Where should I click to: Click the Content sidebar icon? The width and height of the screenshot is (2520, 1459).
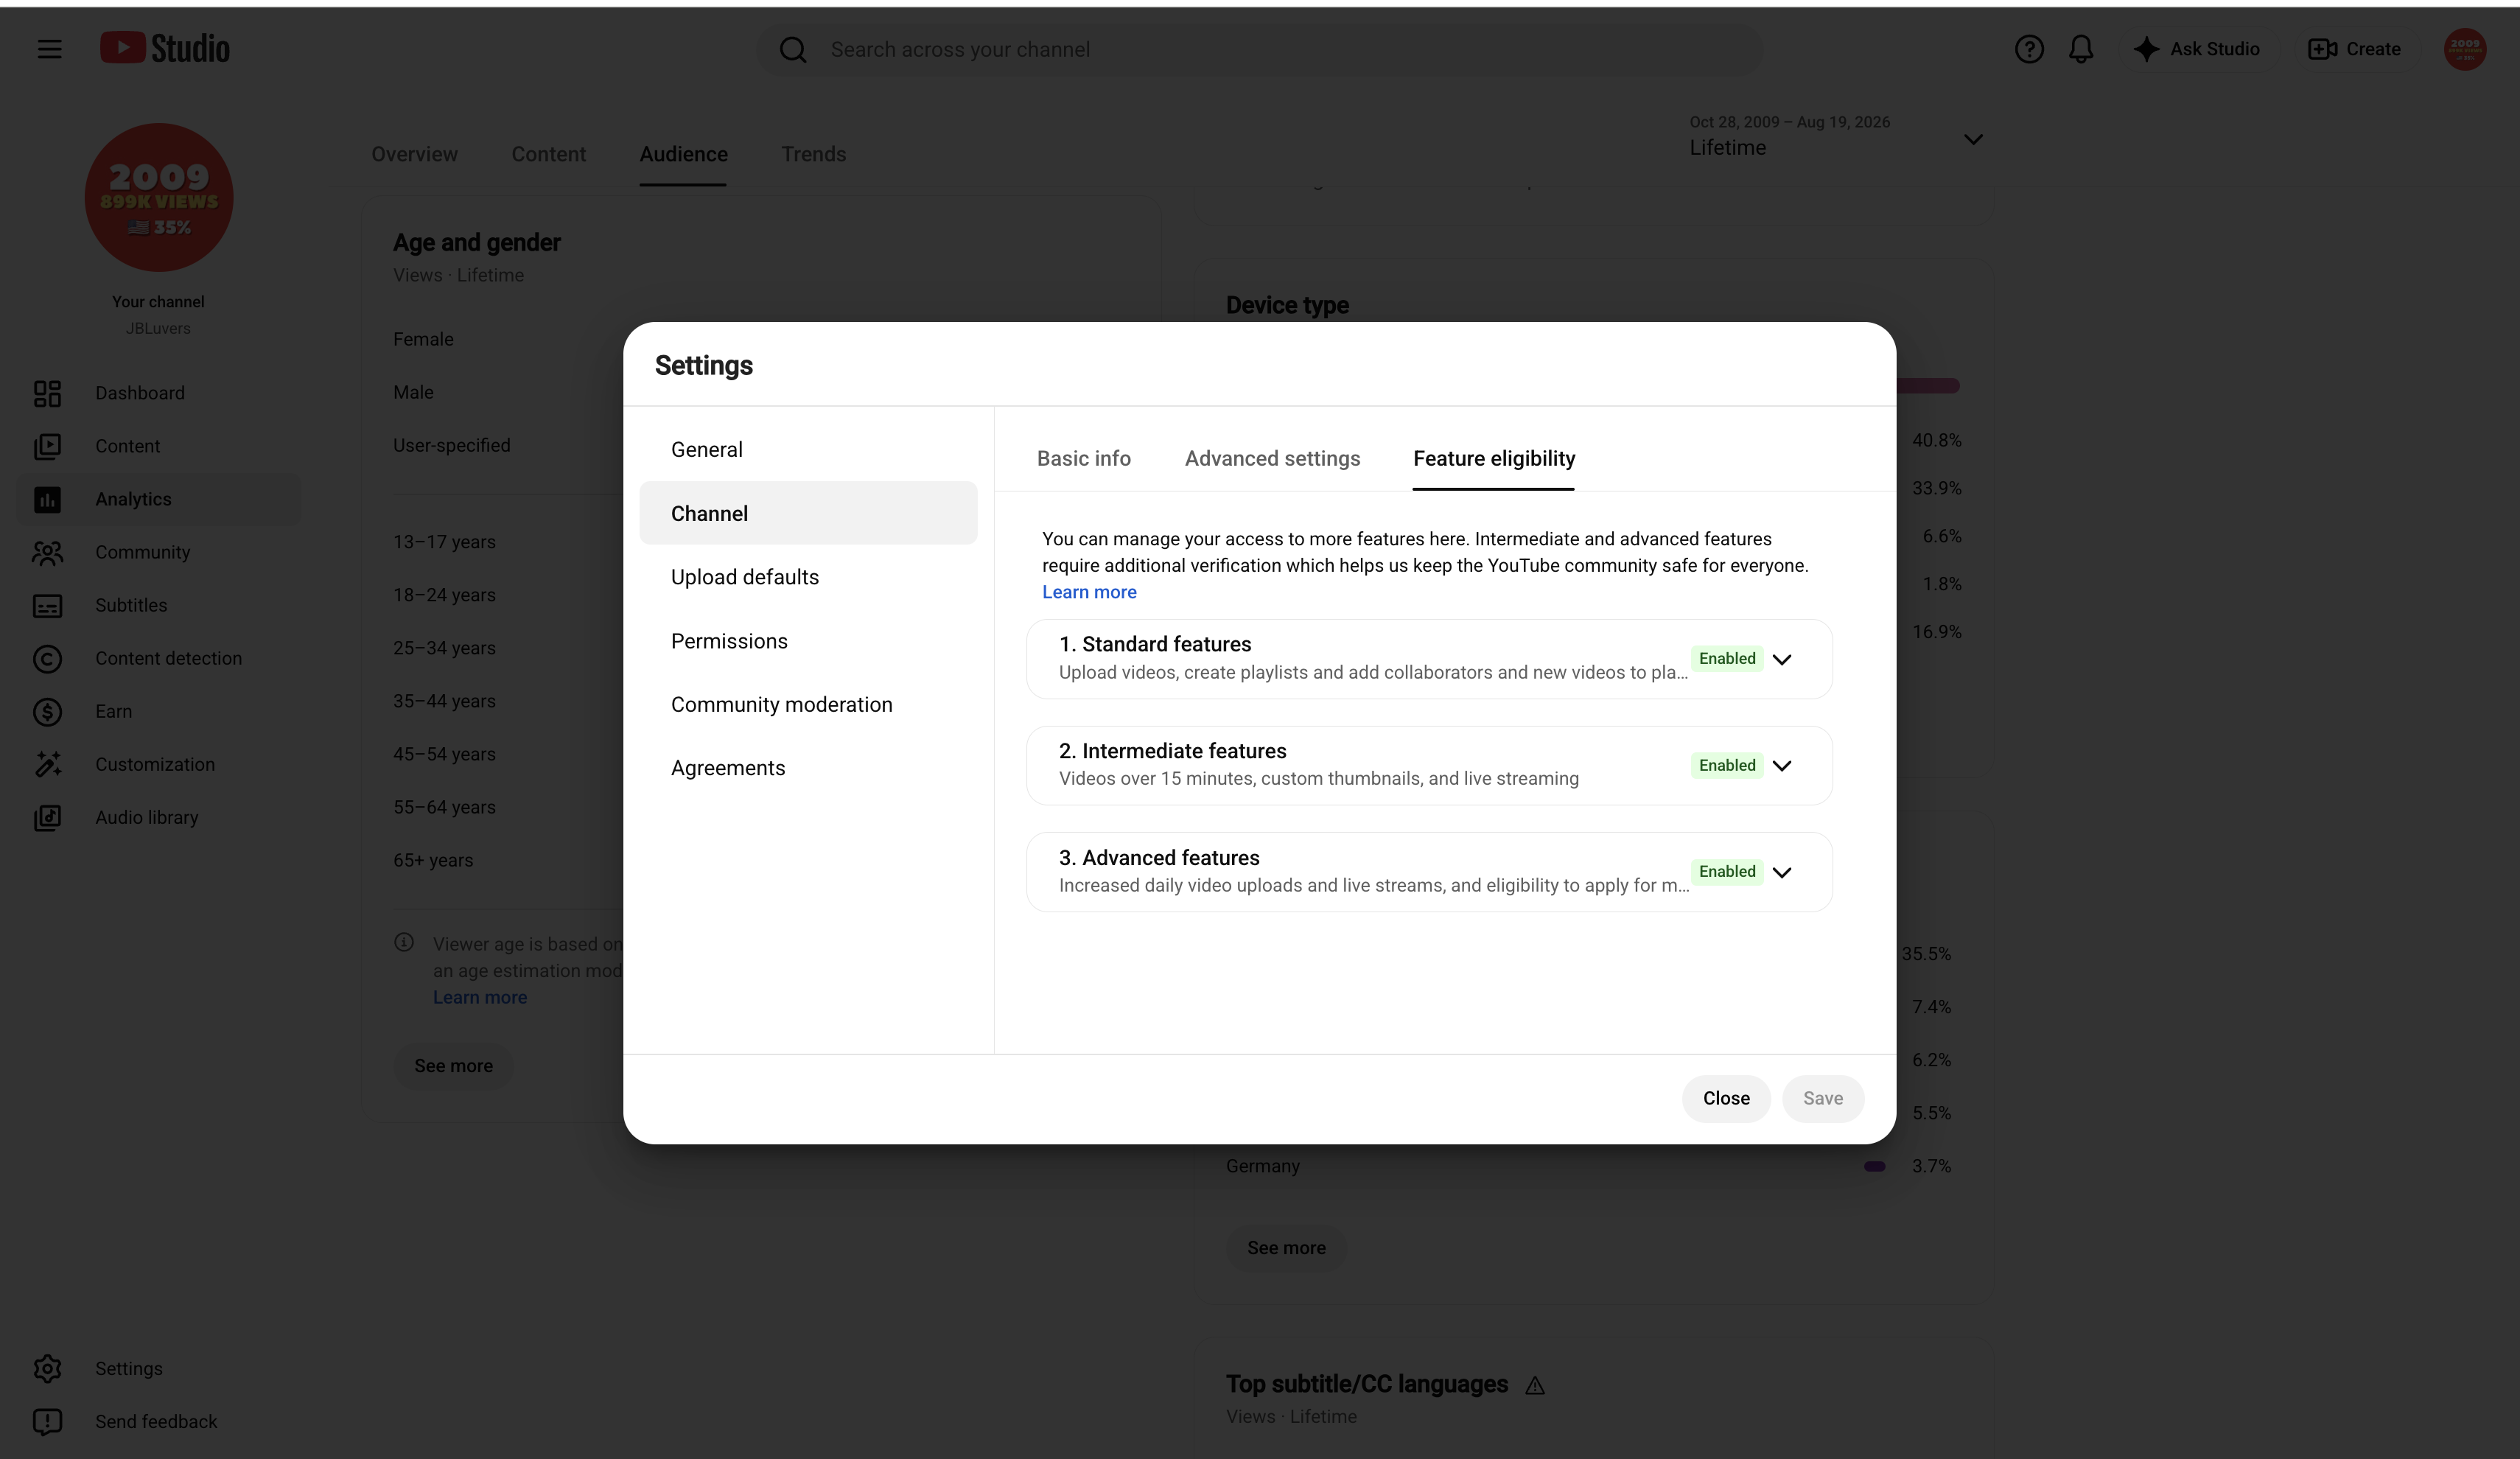[47, 446]
